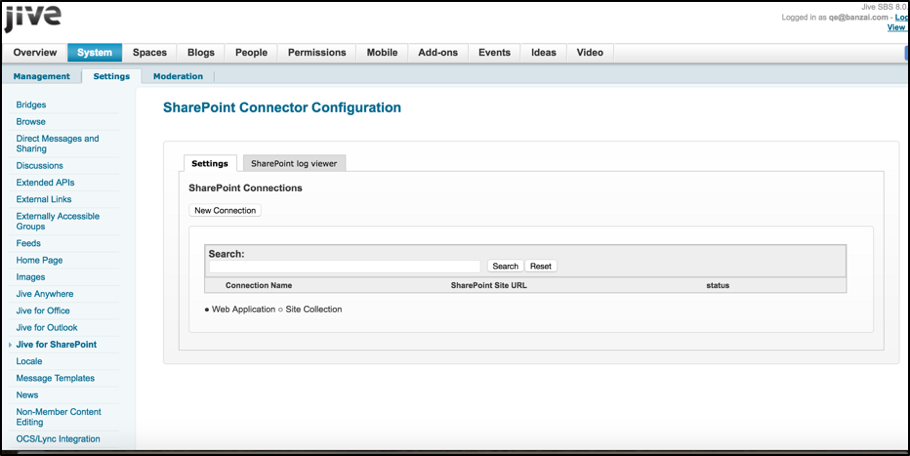
Task: Open Extended APIs settings
Action: [45, 182]
